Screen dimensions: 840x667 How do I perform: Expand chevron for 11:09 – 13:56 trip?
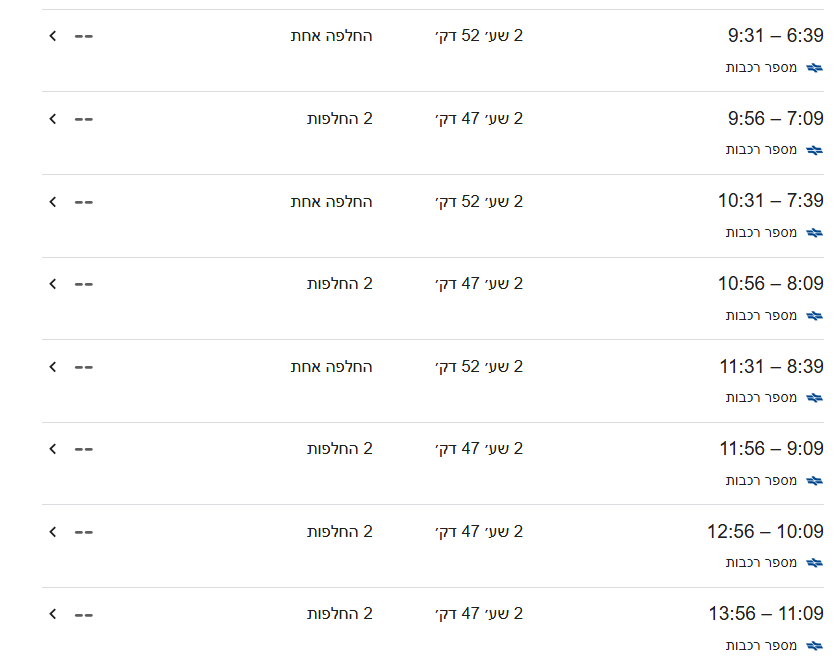click(53, 614)
